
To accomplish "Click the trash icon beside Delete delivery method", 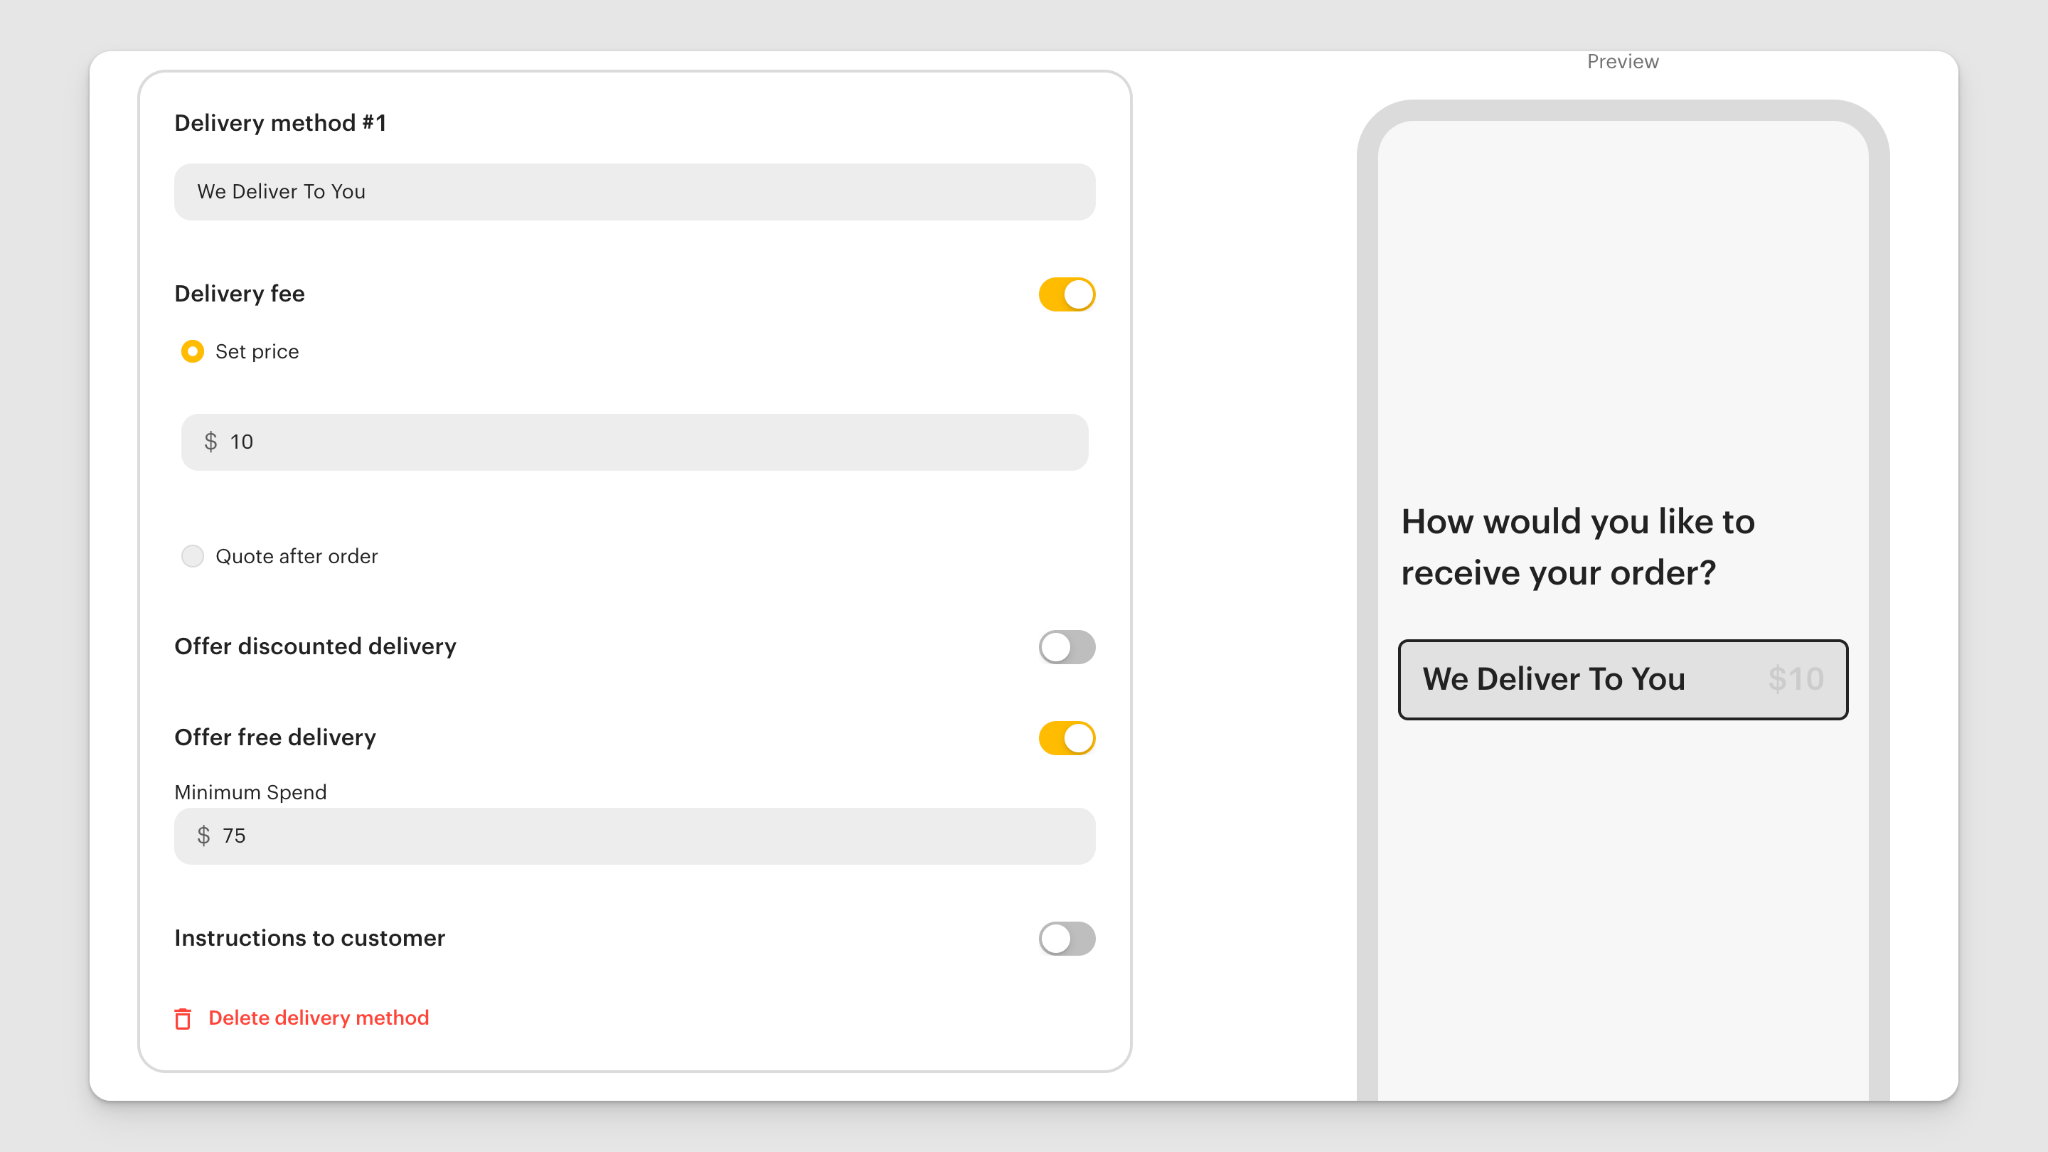I will tap(182, 1018).
